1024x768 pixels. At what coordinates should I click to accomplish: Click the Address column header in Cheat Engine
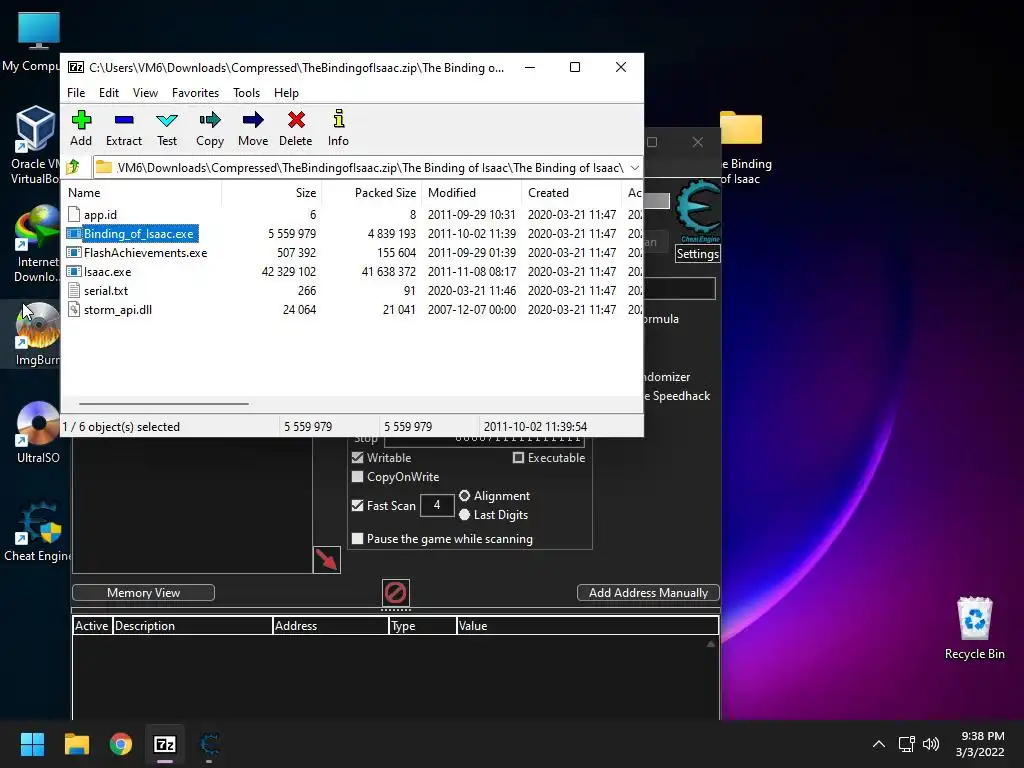pyautogui.click(x=330, y=626)
